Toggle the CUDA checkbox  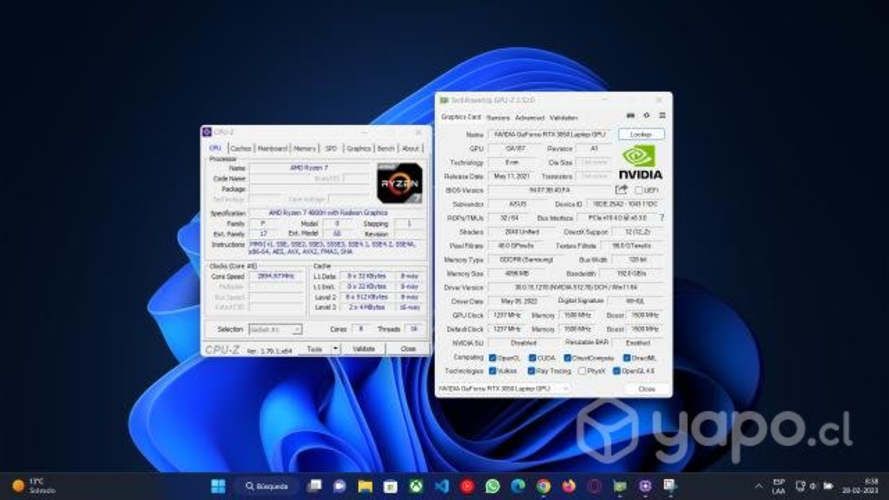(532, 358)
